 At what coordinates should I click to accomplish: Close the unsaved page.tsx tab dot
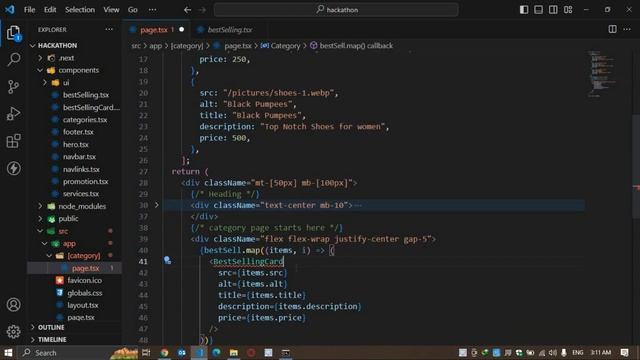[x=182, y=29]
